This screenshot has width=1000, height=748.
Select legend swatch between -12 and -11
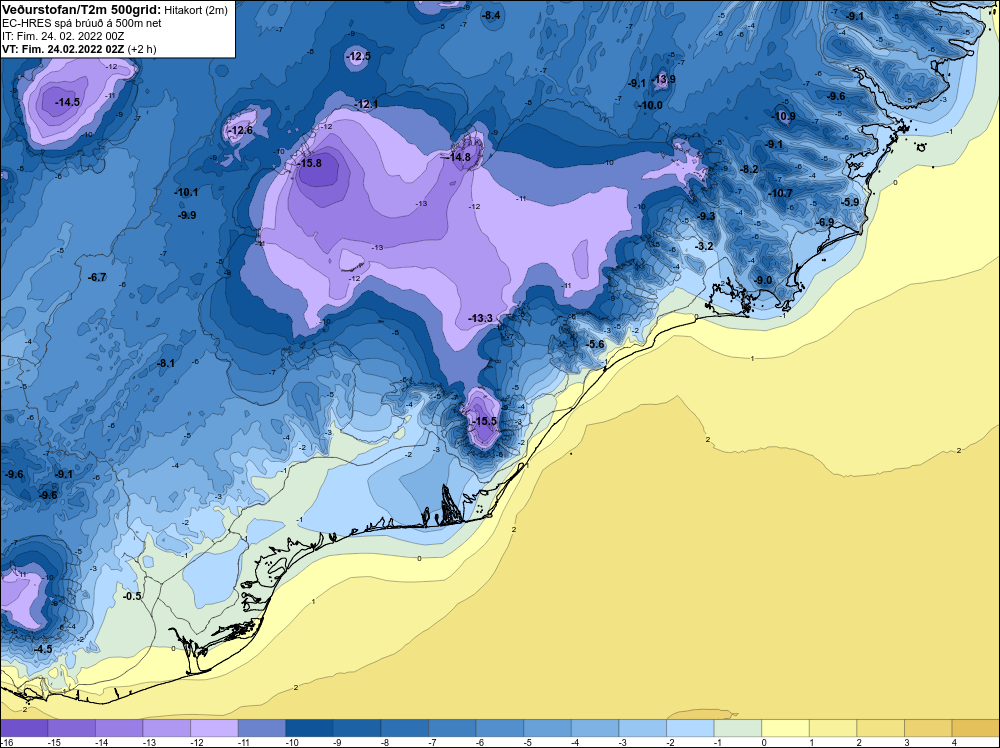point(214,728)
